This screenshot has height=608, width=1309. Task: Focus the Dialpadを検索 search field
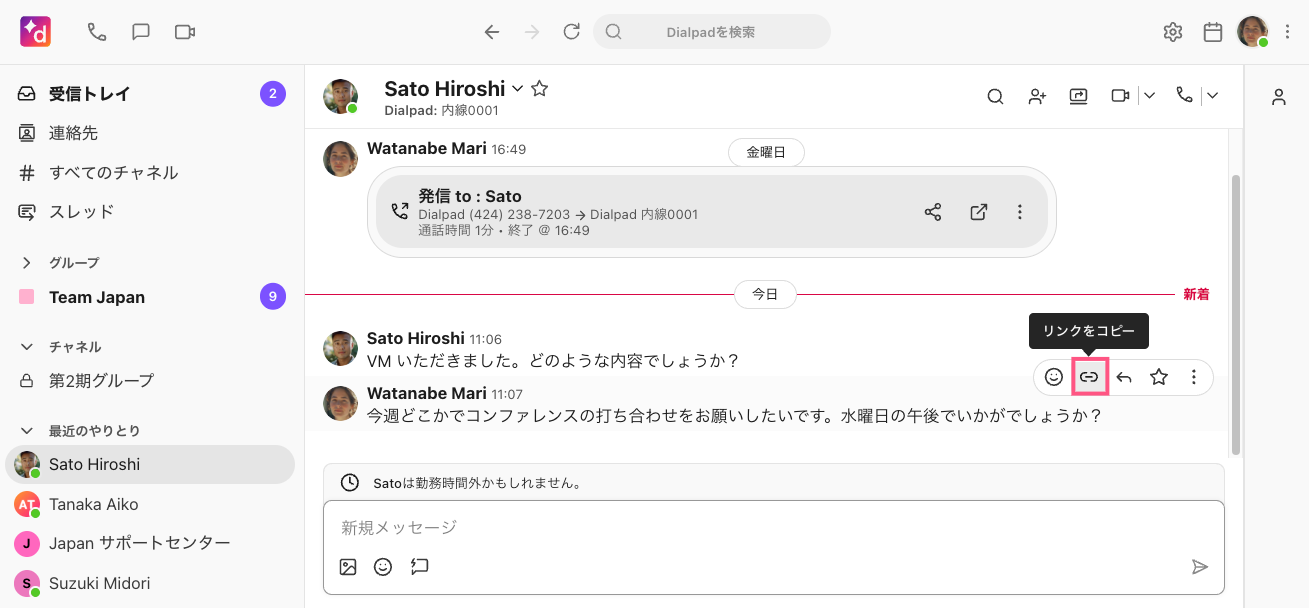pos(712,32)
